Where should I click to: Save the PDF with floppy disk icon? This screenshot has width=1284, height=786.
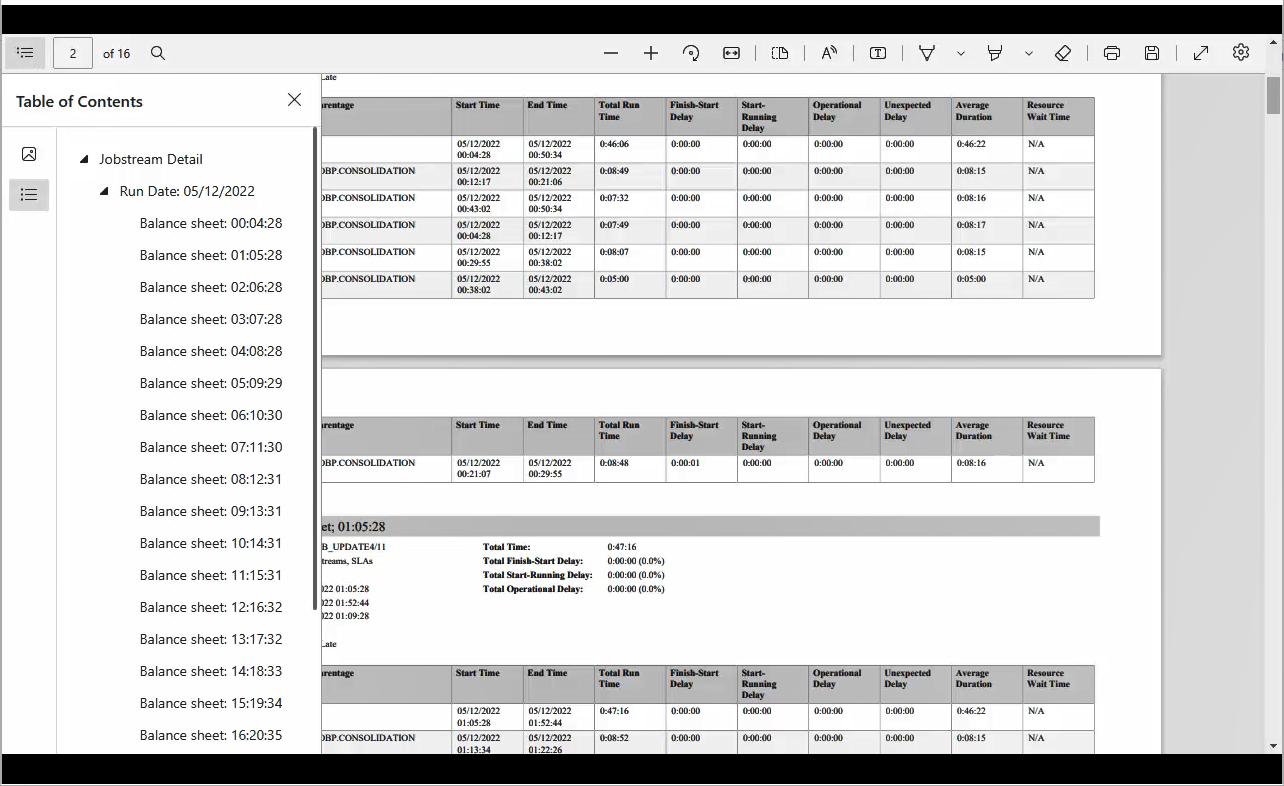tap(1152, 53)
